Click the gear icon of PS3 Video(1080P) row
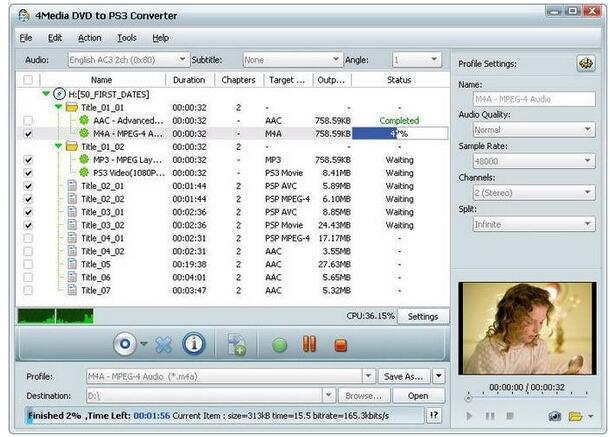 pos(84,172)
